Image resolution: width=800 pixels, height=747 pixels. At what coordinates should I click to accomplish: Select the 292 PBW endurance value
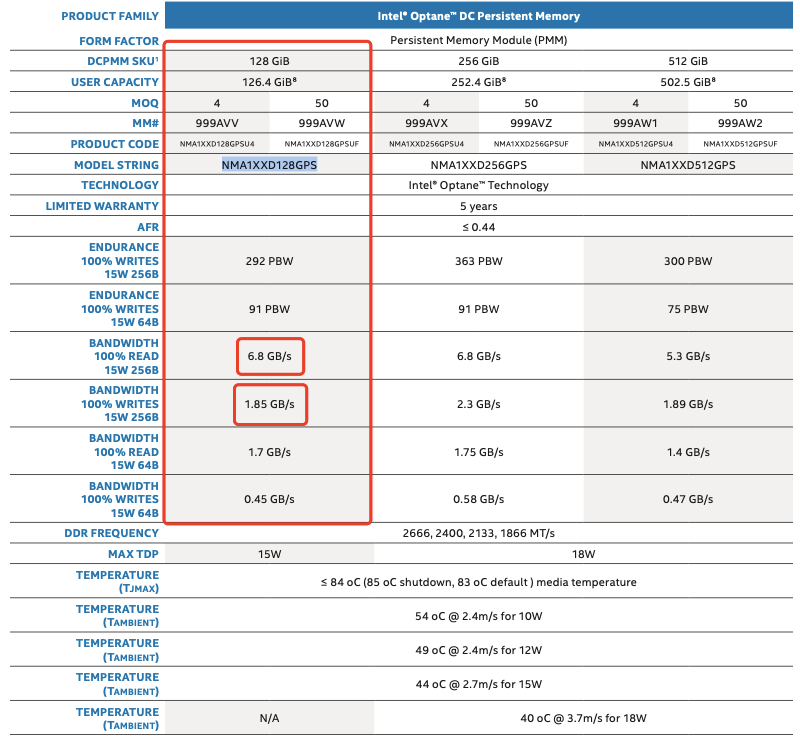269,261
